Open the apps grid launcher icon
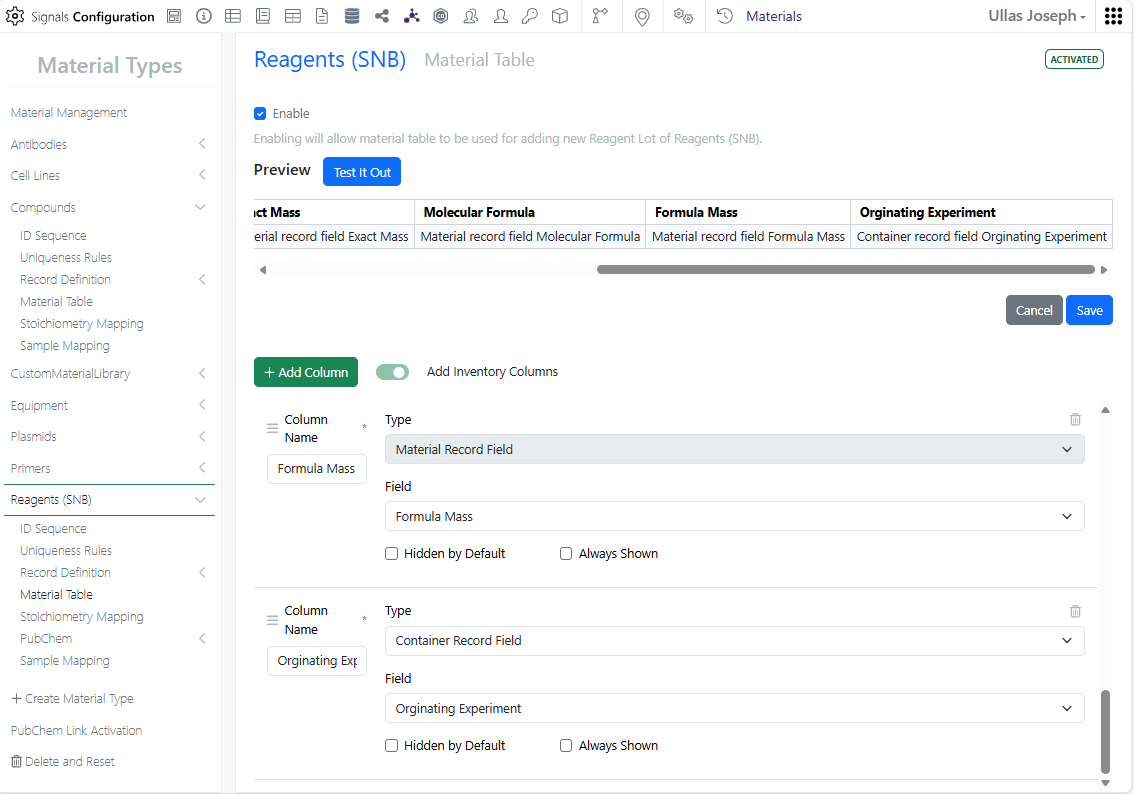 pyautogui.click(x=1113, y=16)
